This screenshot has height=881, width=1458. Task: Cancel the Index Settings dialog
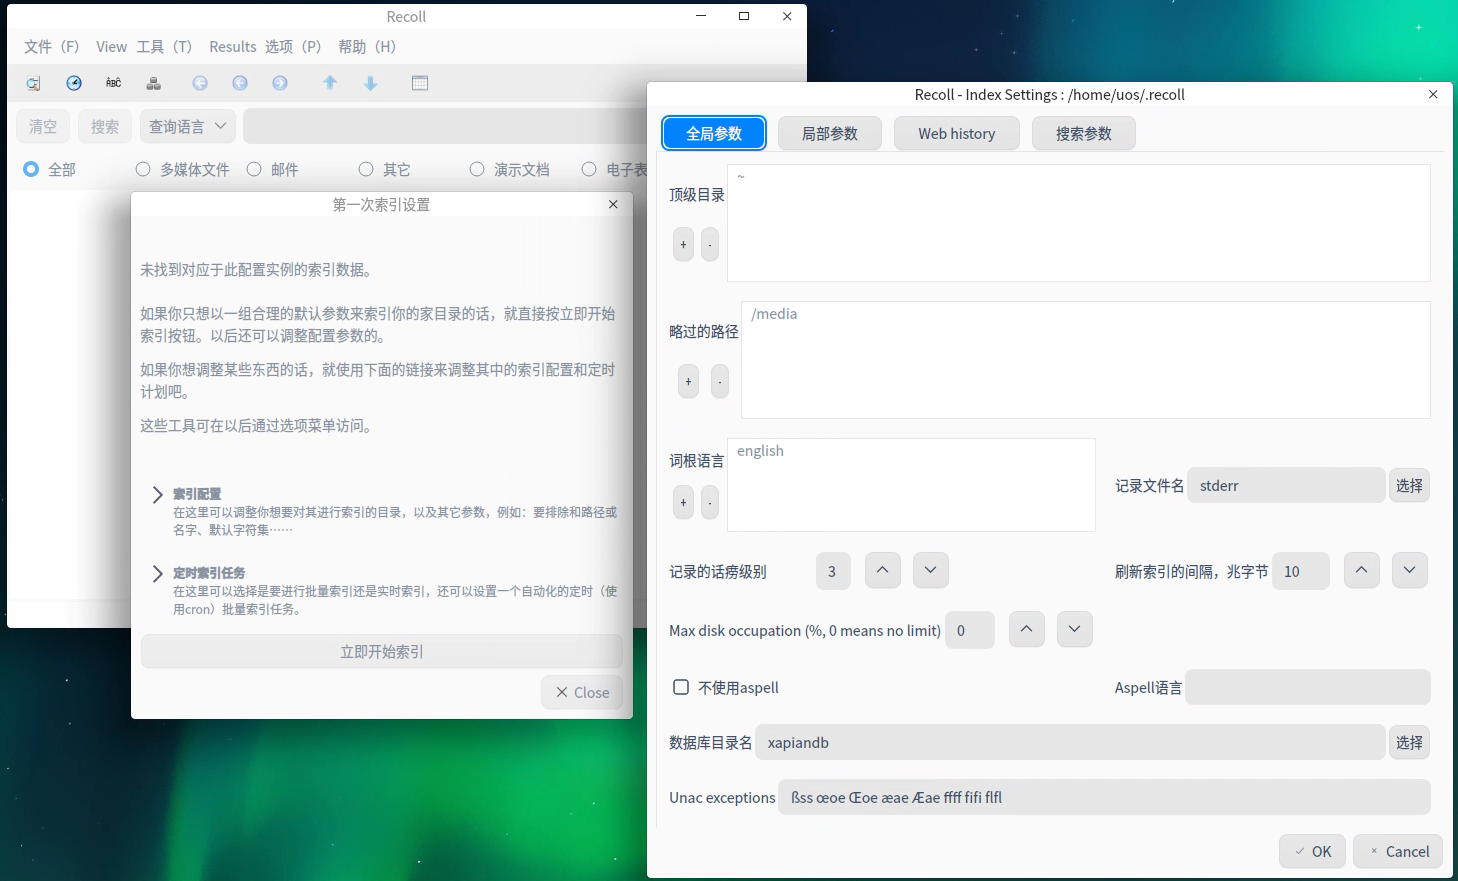[x=1398, y=851]
